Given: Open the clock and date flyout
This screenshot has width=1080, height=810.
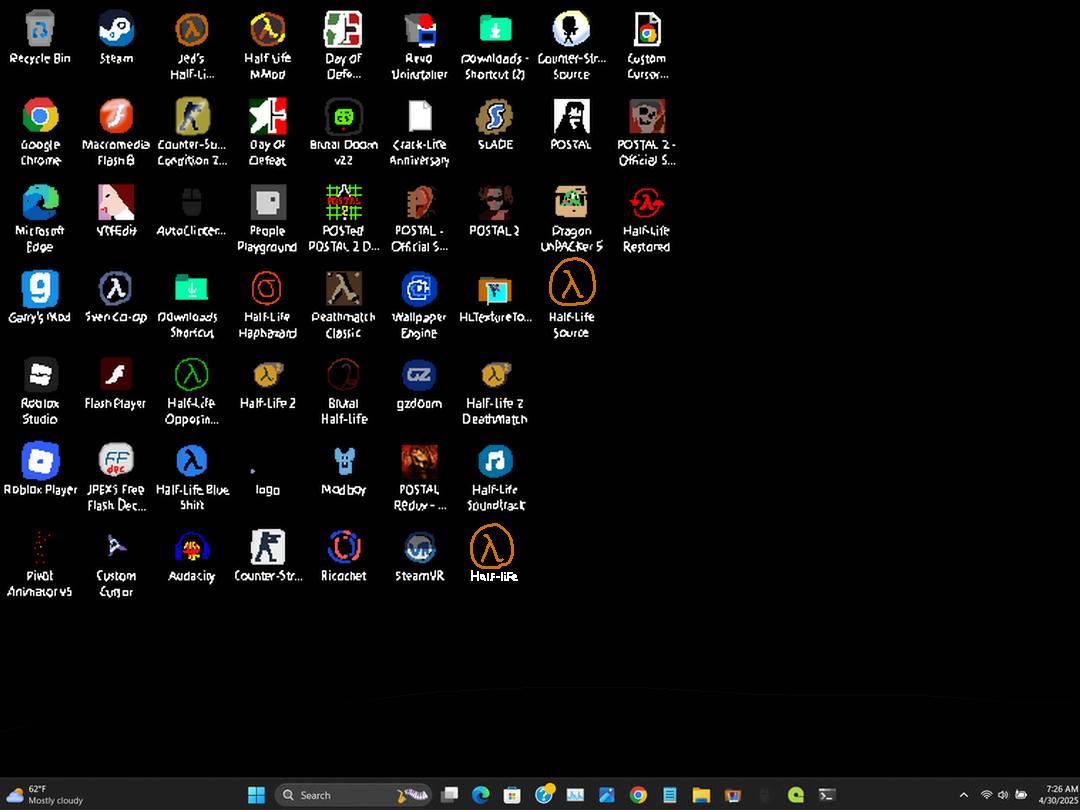Looking at the screenshot, I should point(1061,795).
